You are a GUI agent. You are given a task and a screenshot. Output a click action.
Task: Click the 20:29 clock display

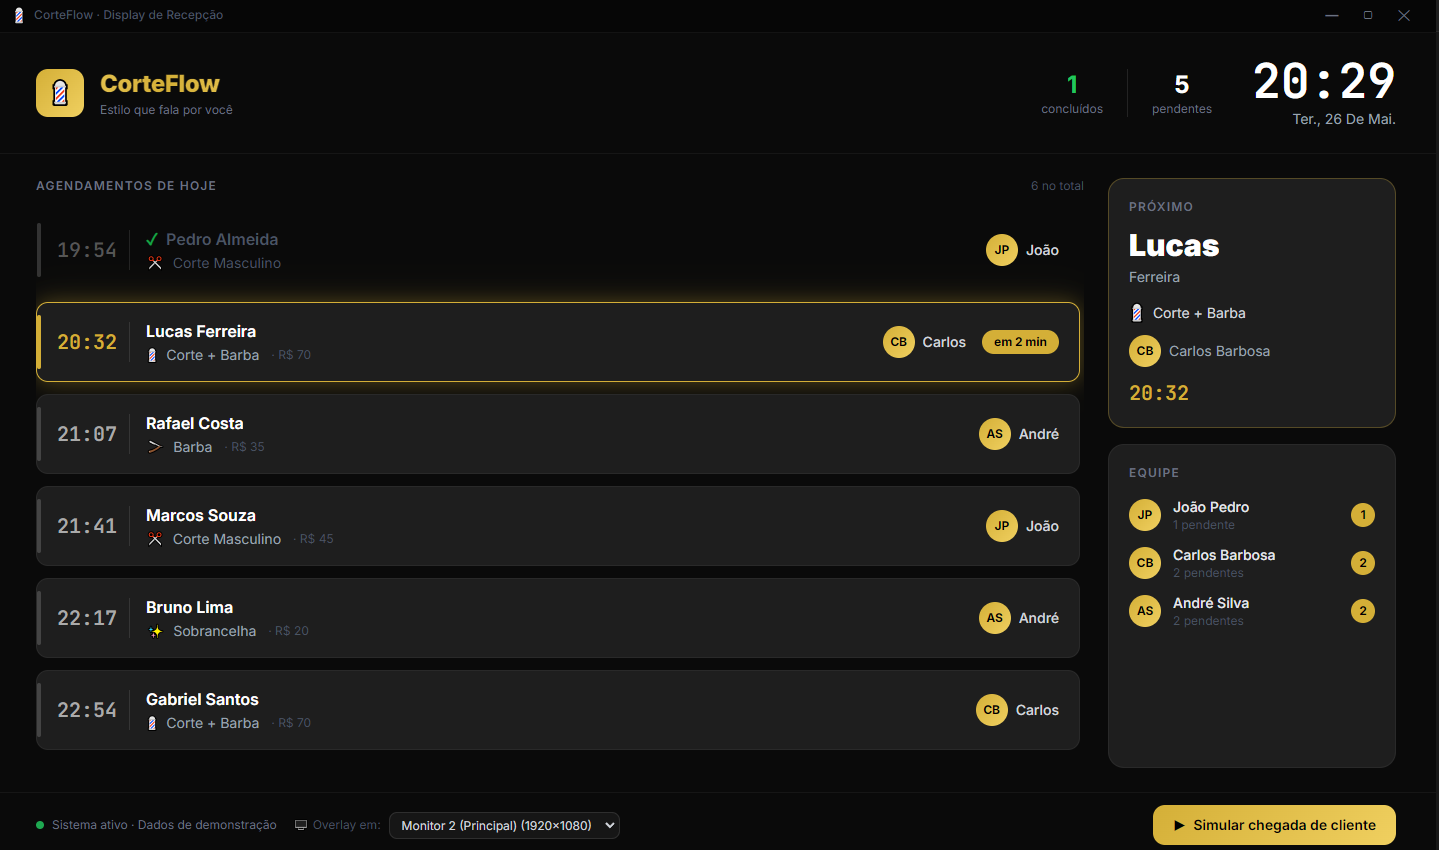pos(1324,81)
